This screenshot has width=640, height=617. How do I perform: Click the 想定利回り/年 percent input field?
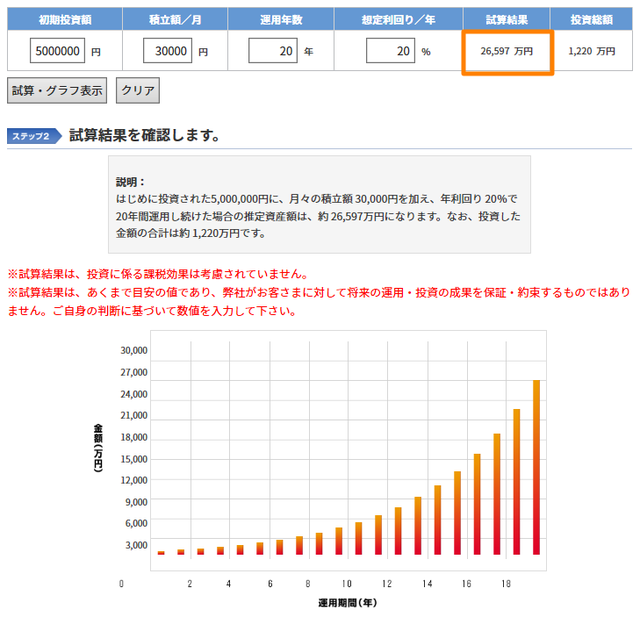coord(390,51)
